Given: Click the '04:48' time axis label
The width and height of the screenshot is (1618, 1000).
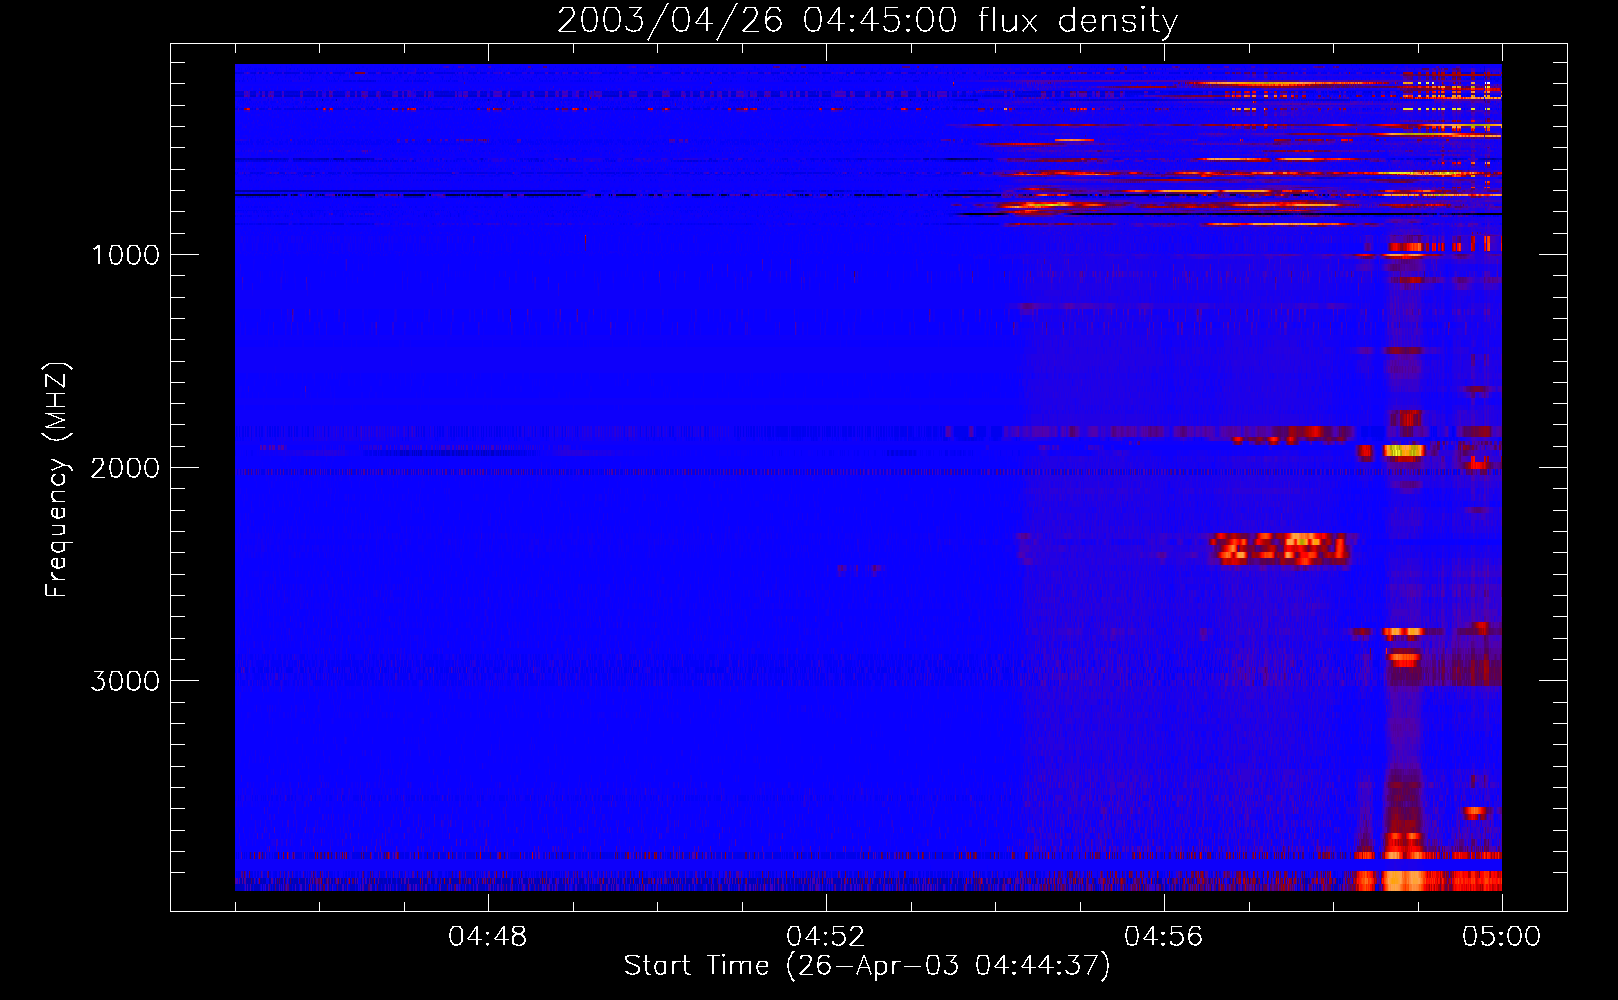Looking at the screenshot, I should [x=488, y=937].
